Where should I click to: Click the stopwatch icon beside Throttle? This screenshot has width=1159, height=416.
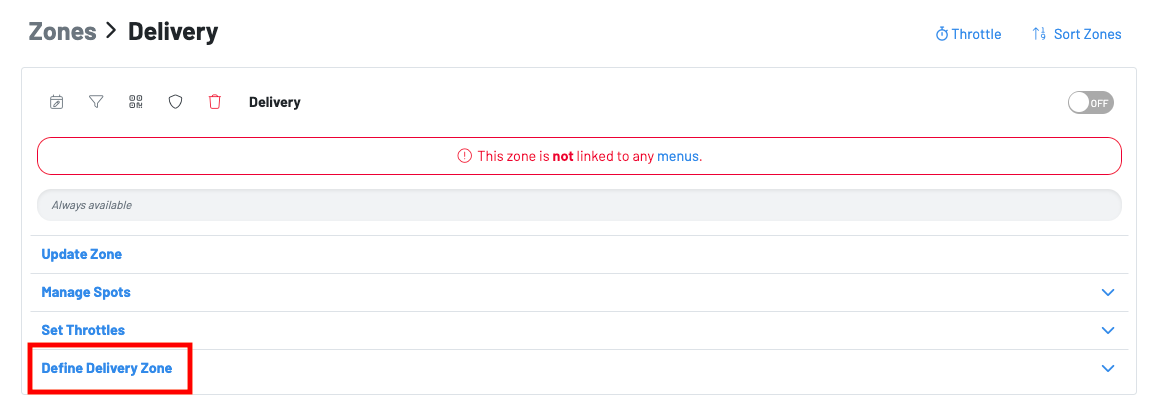[941, 34]
